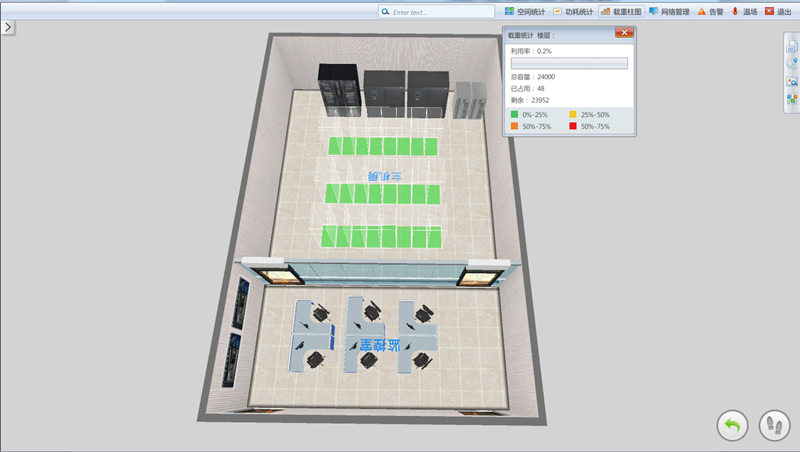This screenshot has width=800, height=452.
Task: Click the bottom settings sliders icon in right toolbar
Action: coord(791,99)
